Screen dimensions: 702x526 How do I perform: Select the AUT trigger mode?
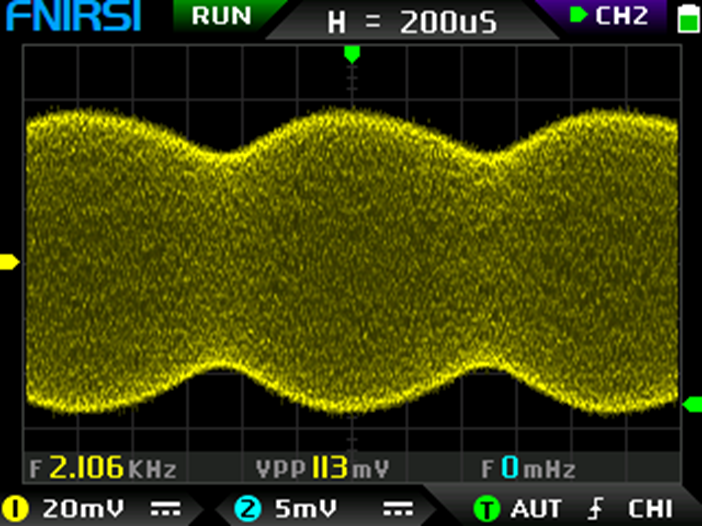pos(536,509)
